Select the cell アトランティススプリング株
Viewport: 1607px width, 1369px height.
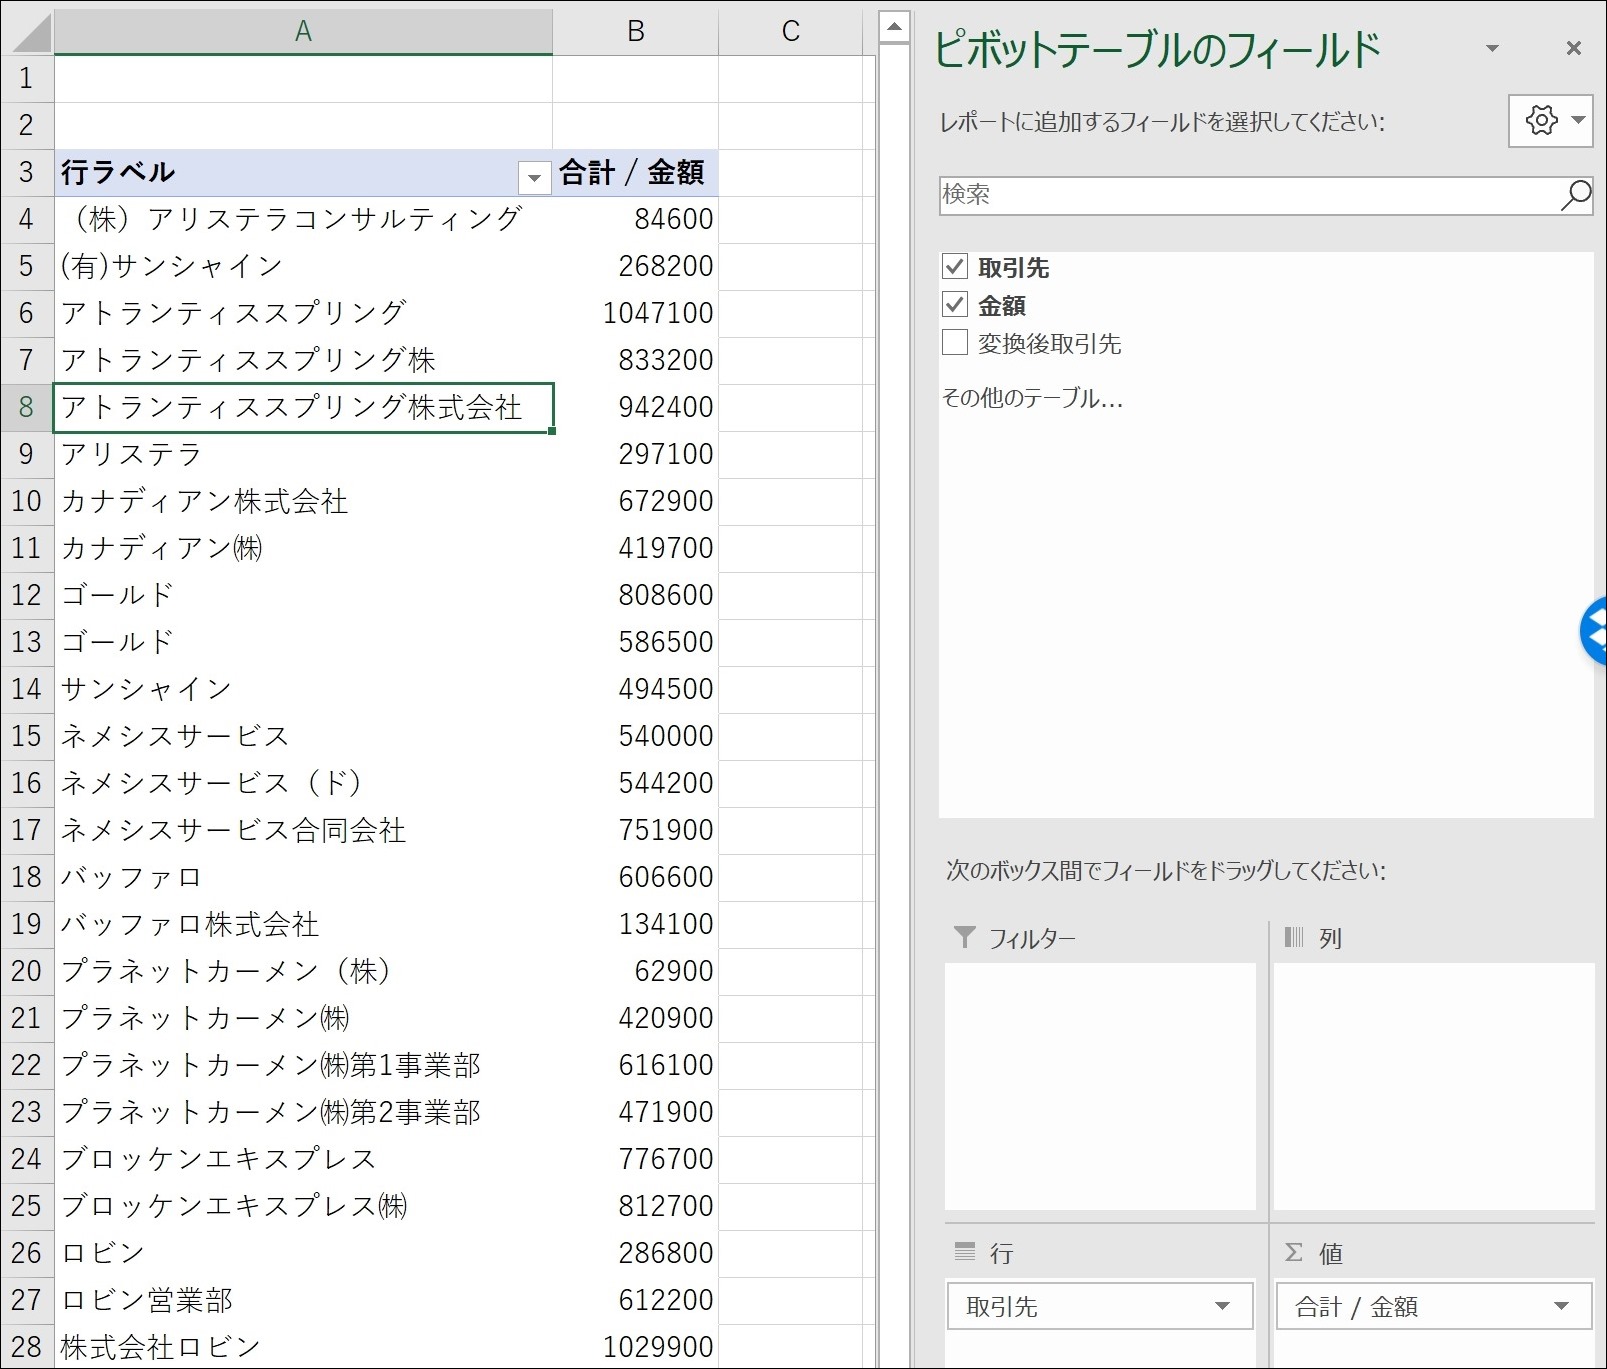pos(303,360)
